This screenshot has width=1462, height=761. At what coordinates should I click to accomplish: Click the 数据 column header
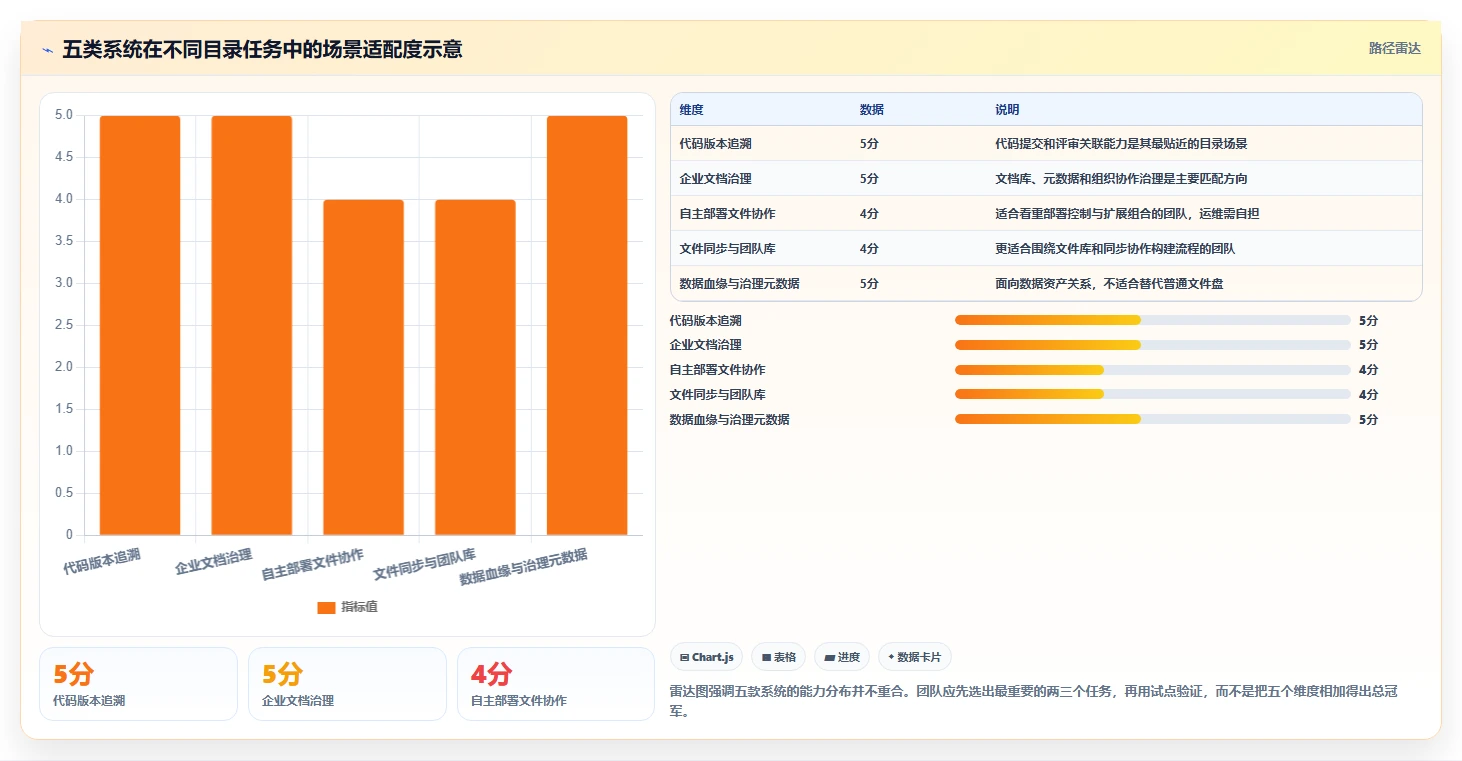coord(871,110)
